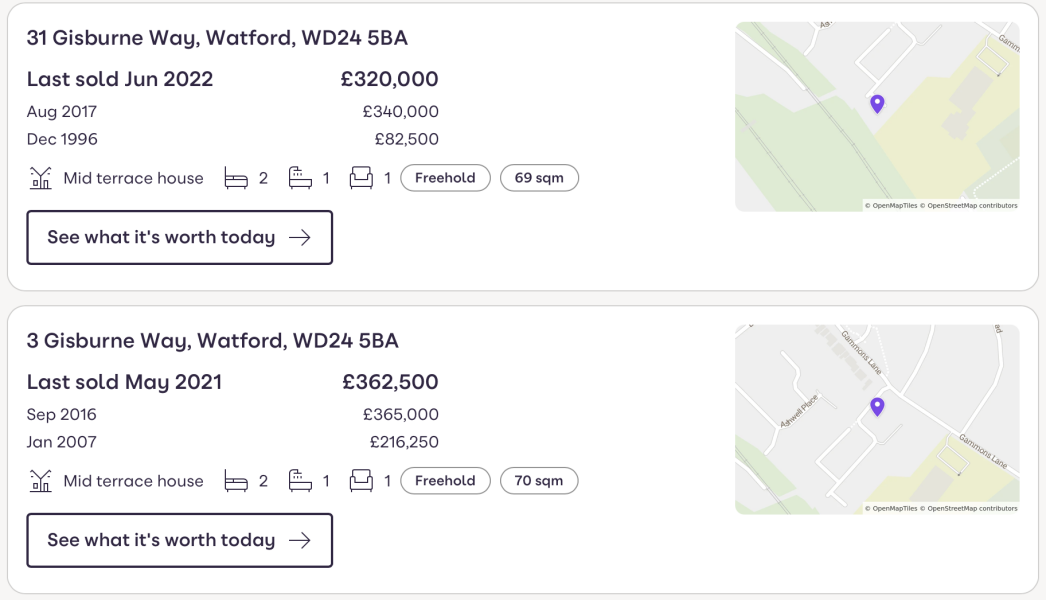
Task: Select the Freehold badge on the 31 Gisburne Way listing
Action: tap(445, 177)
